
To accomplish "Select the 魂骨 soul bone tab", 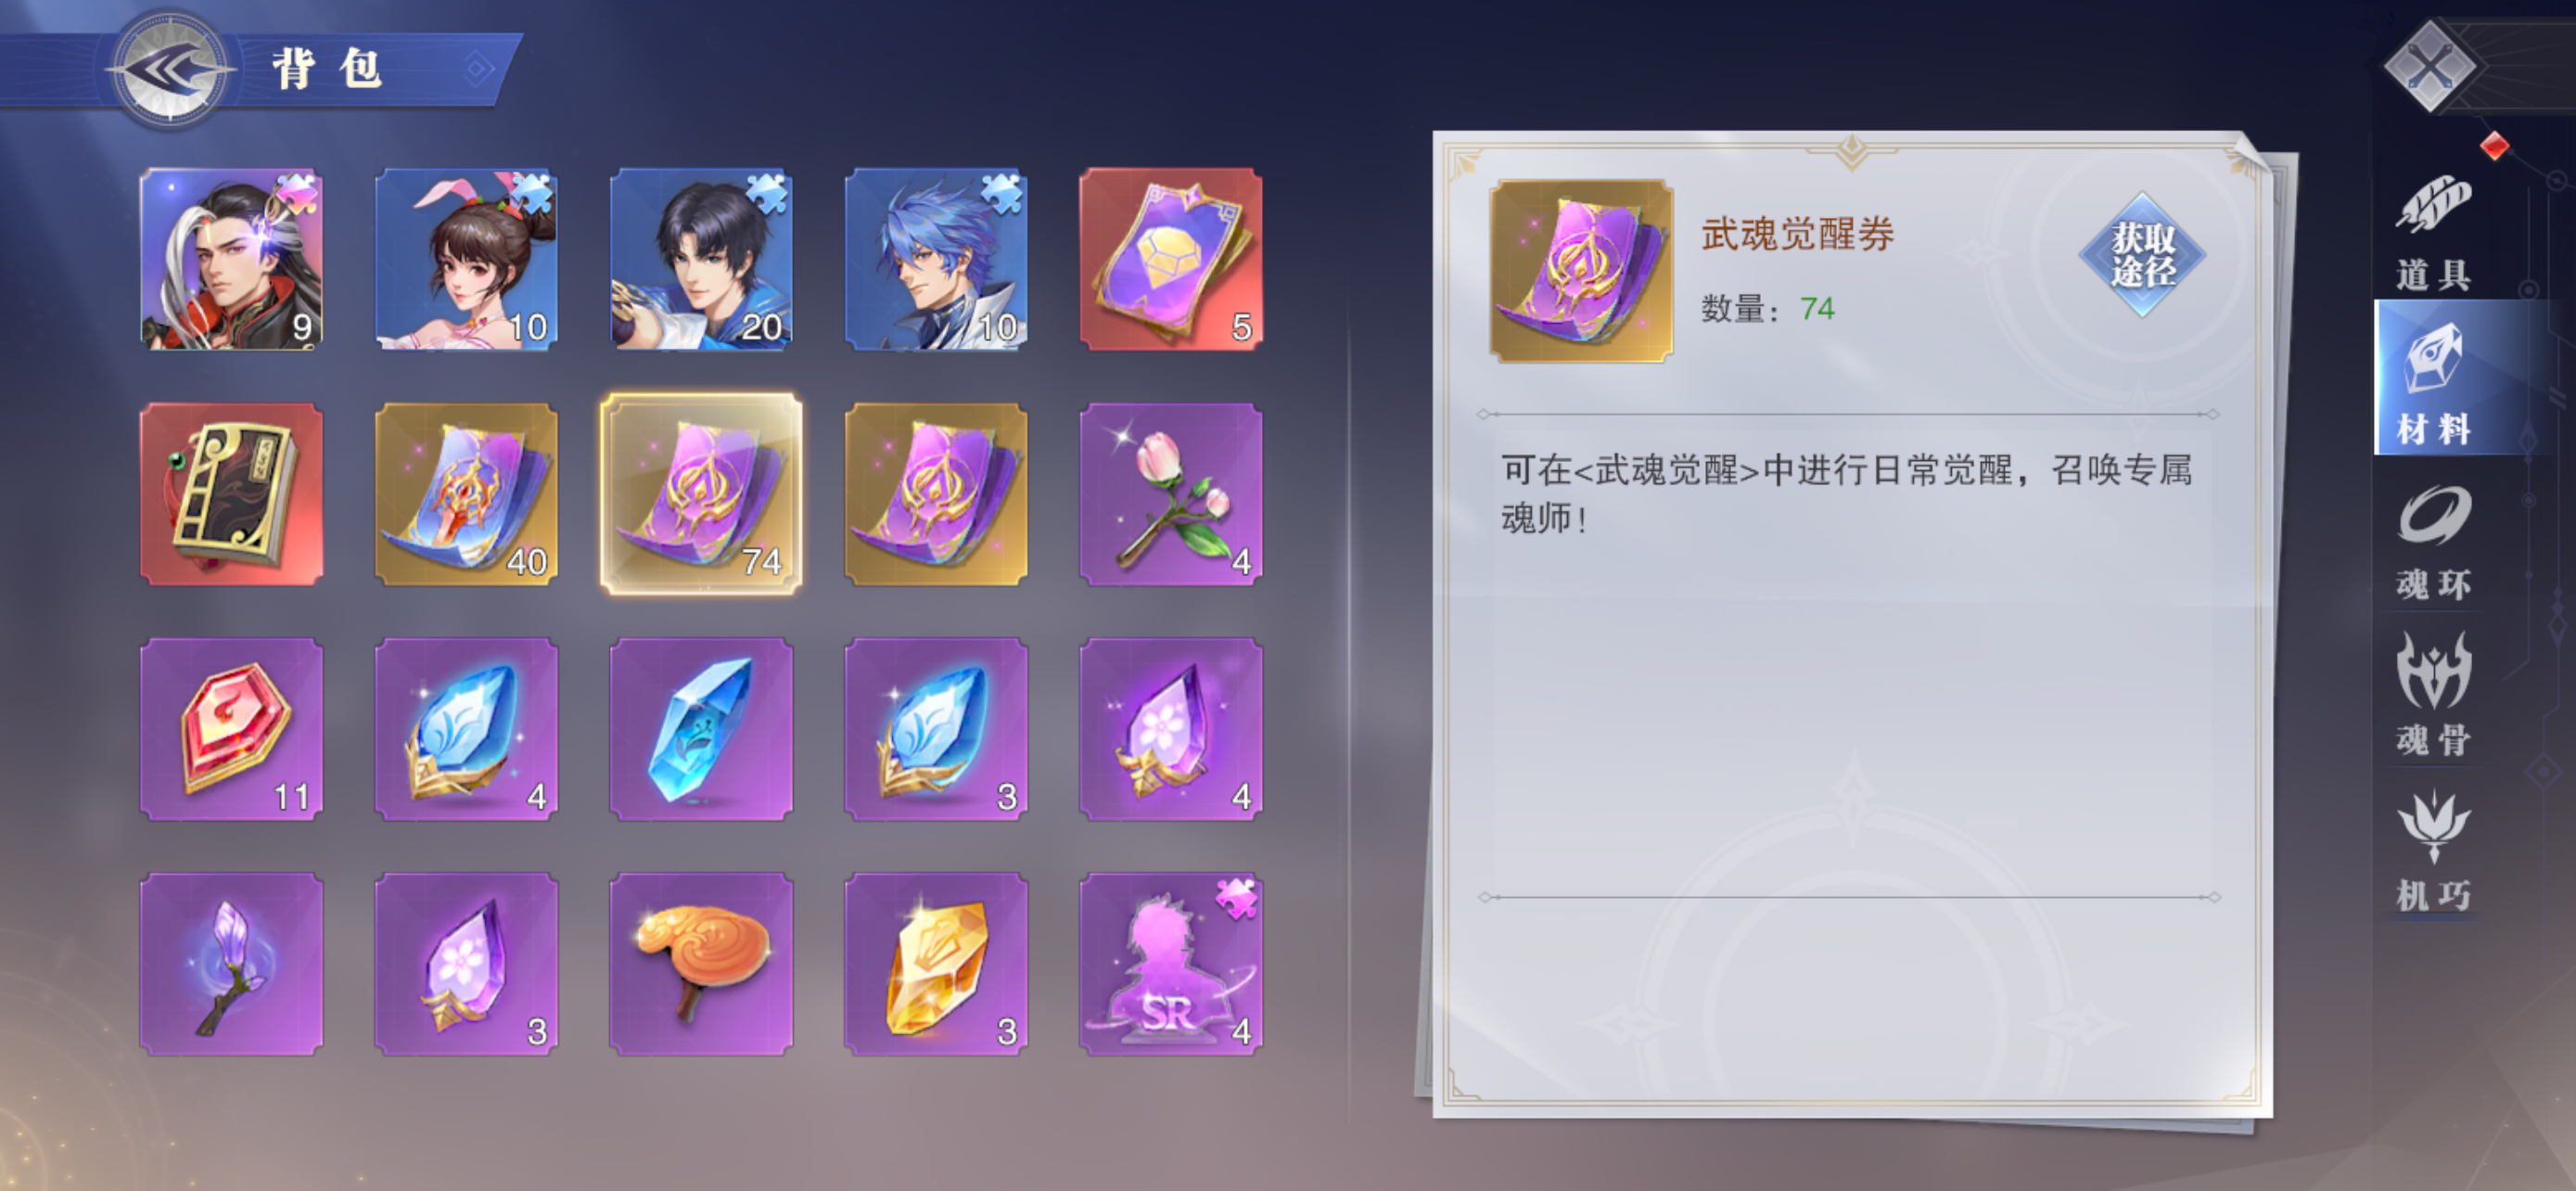I will click(2433, 696).
